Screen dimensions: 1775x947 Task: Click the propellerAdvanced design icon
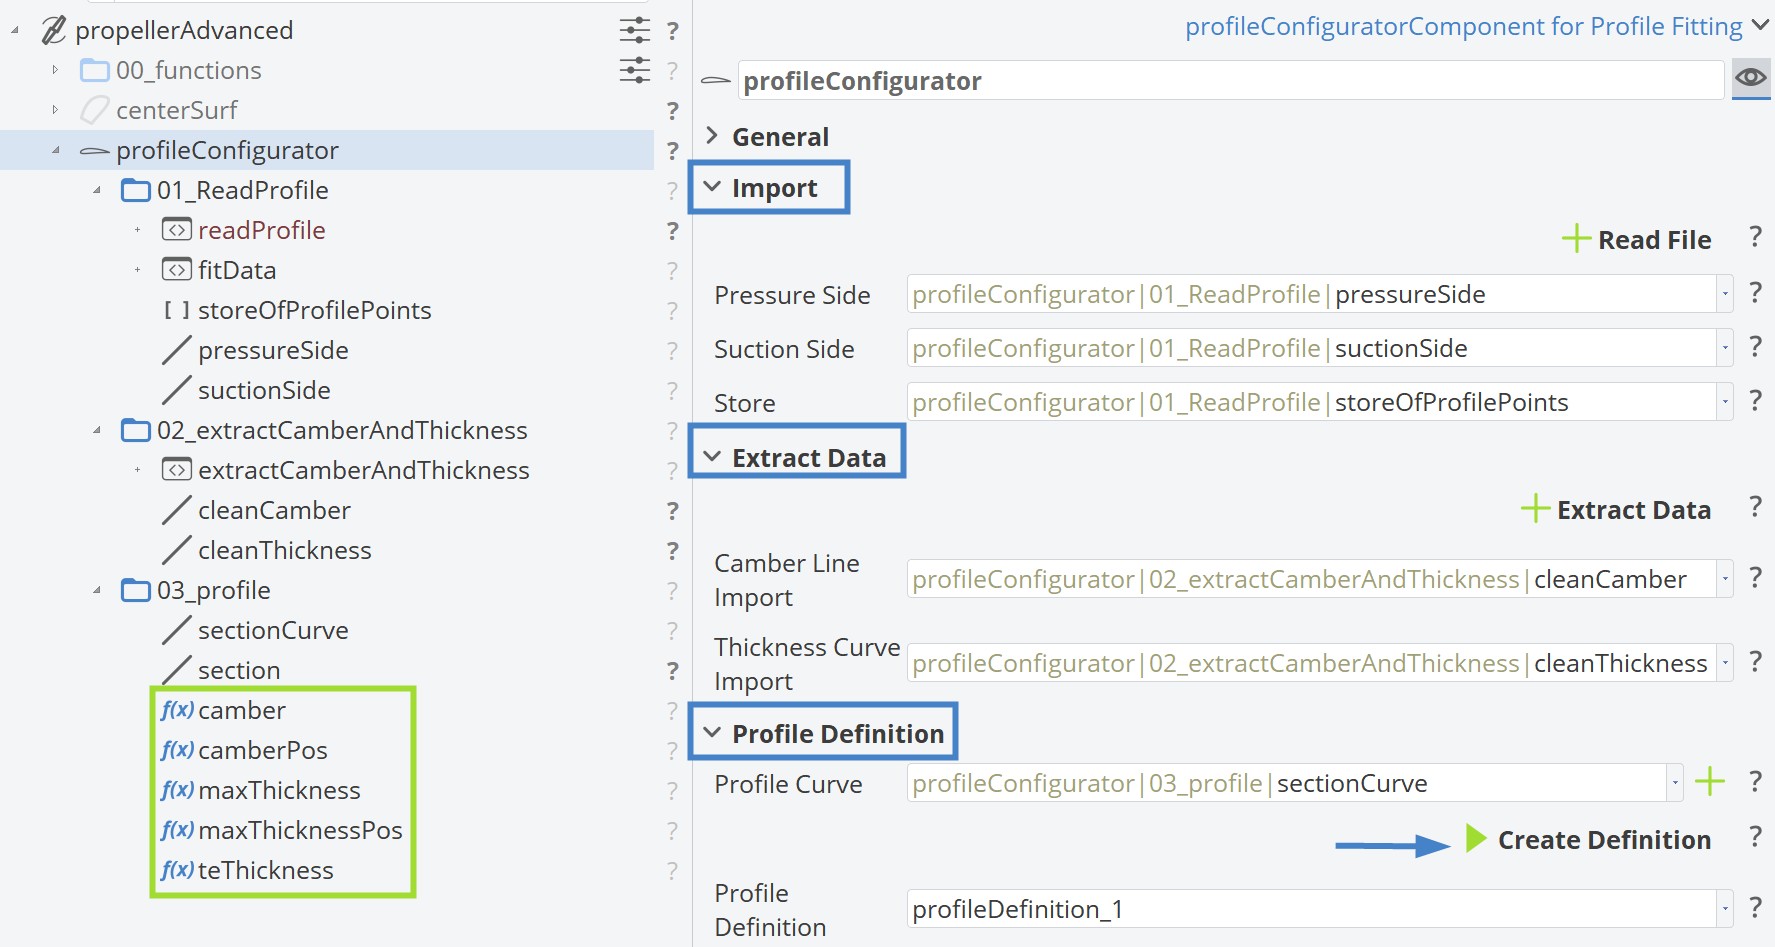(x=54, y=30)
